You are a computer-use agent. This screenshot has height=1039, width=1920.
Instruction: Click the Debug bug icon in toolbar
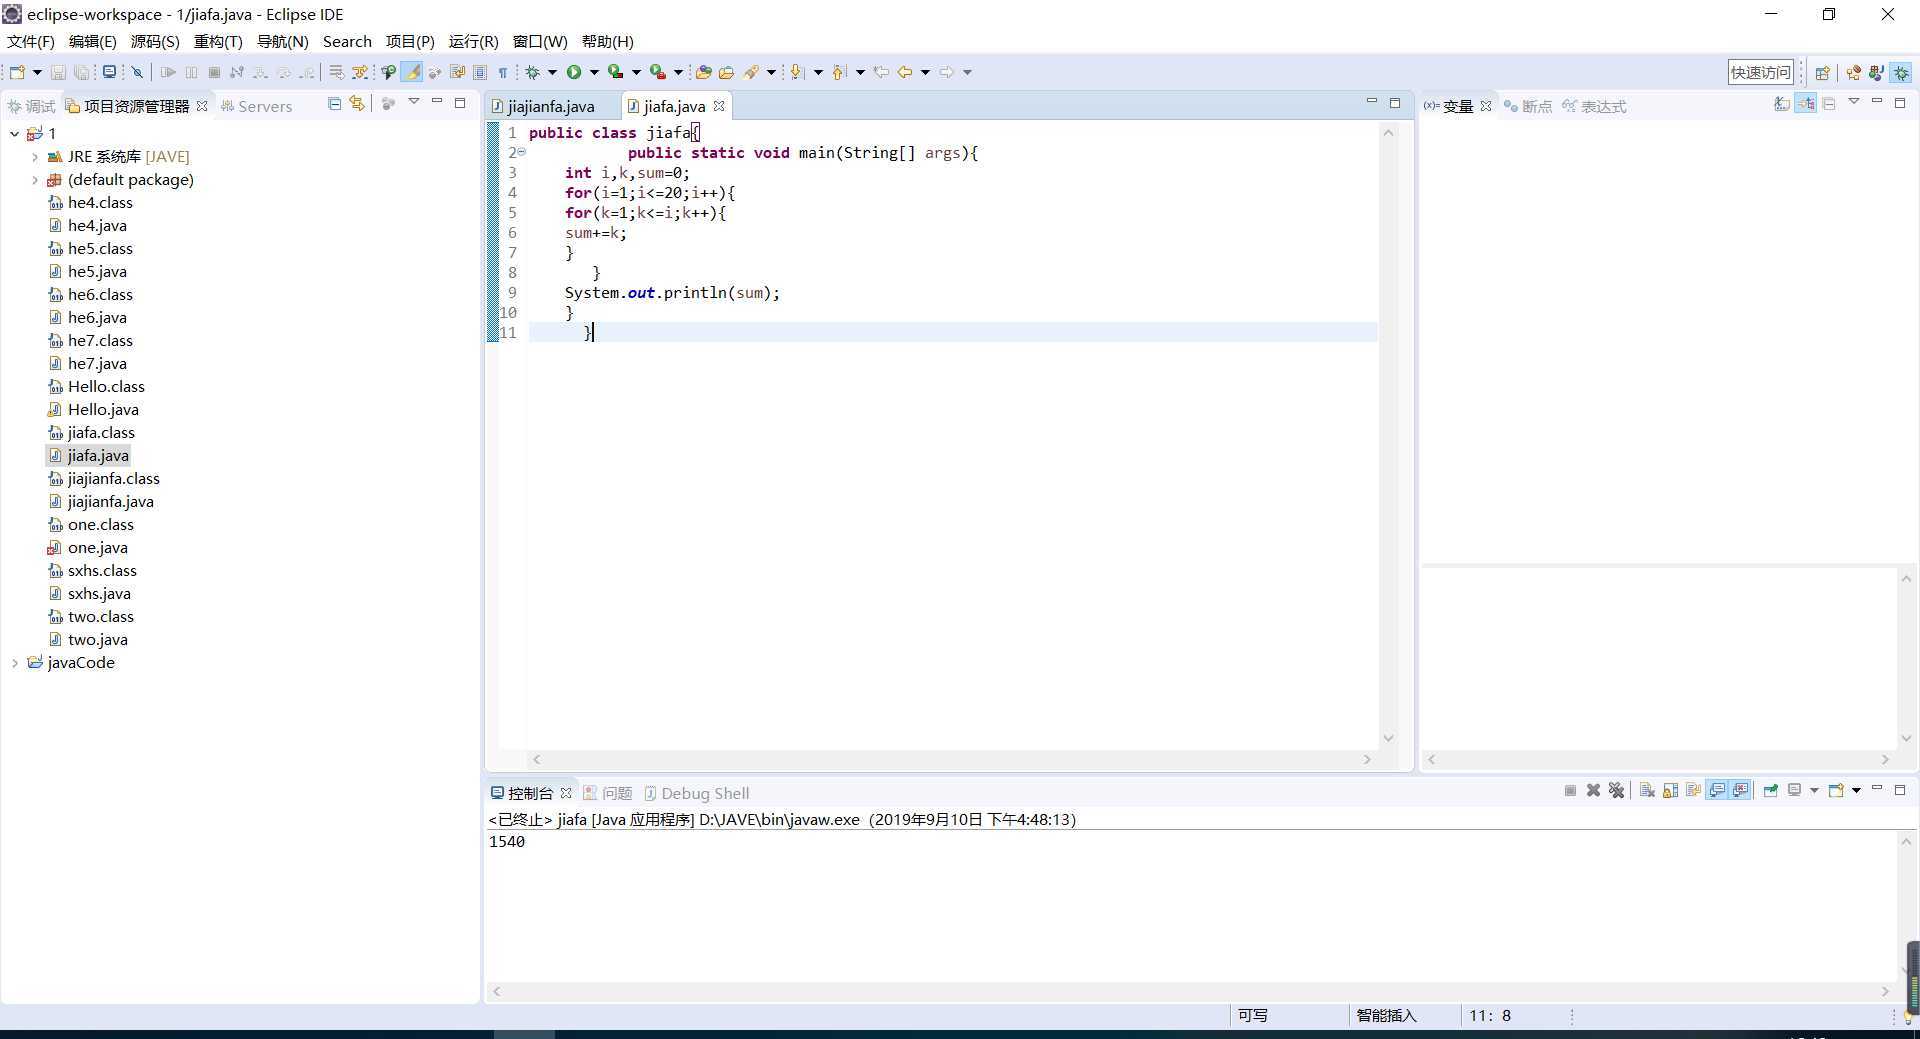(533, 72)
